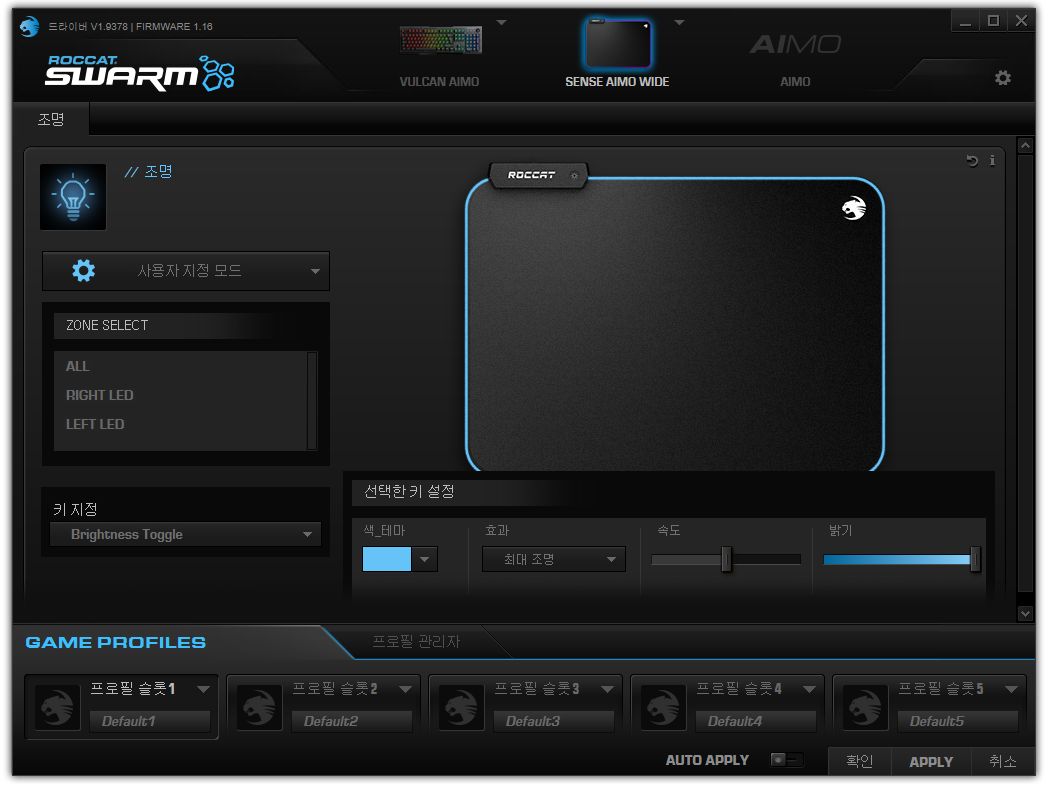Close the Swarm window

pos(1021,21)
